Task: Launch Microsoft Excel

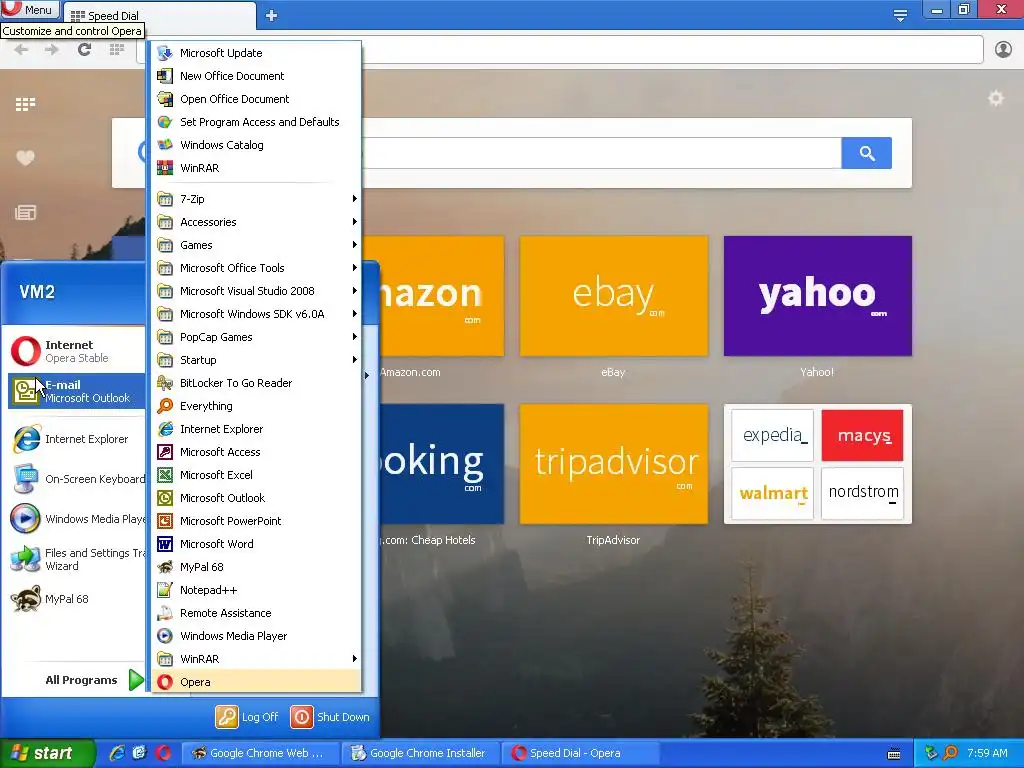Action: coord(257,475)
